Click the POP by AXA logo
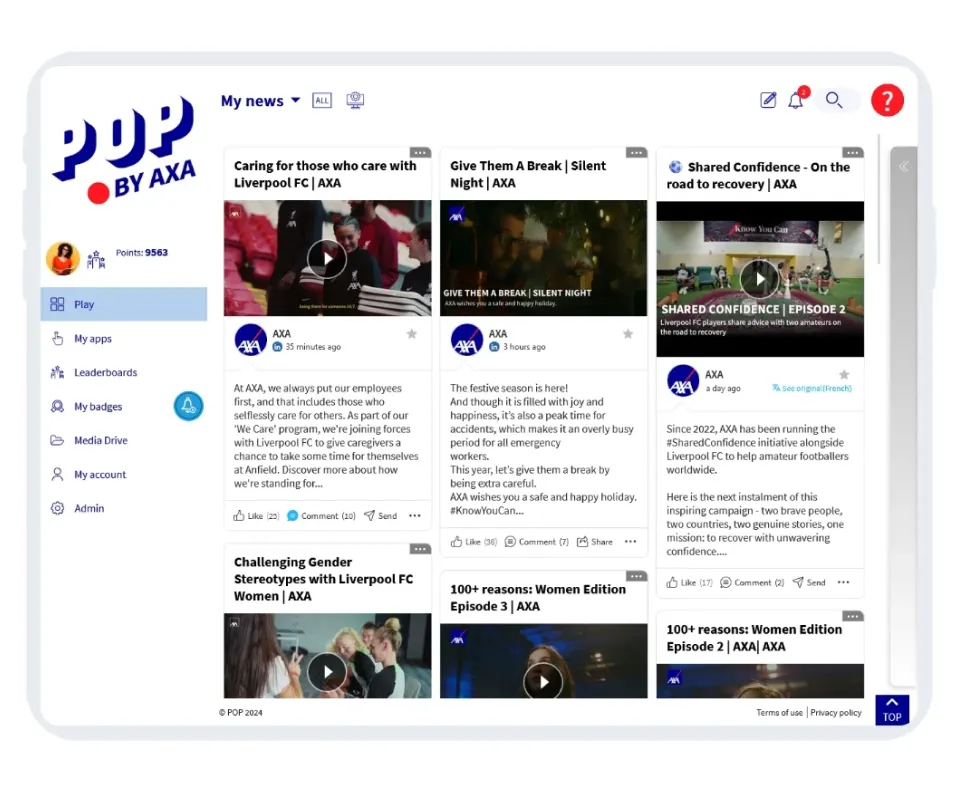This screenshot has width=960, height=788. 124,149
